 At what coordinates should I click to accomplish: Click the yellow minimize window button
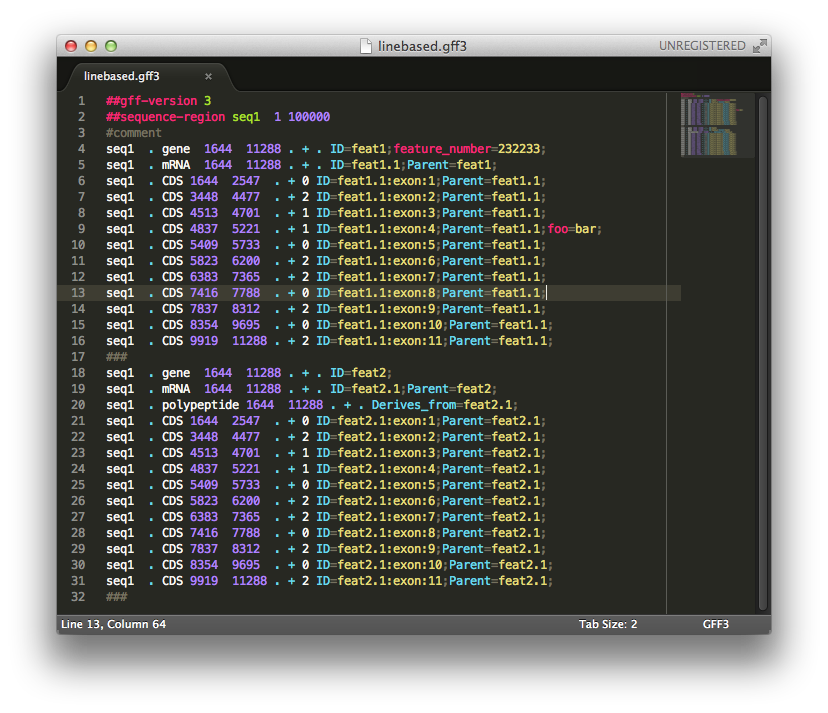(91, 46)
